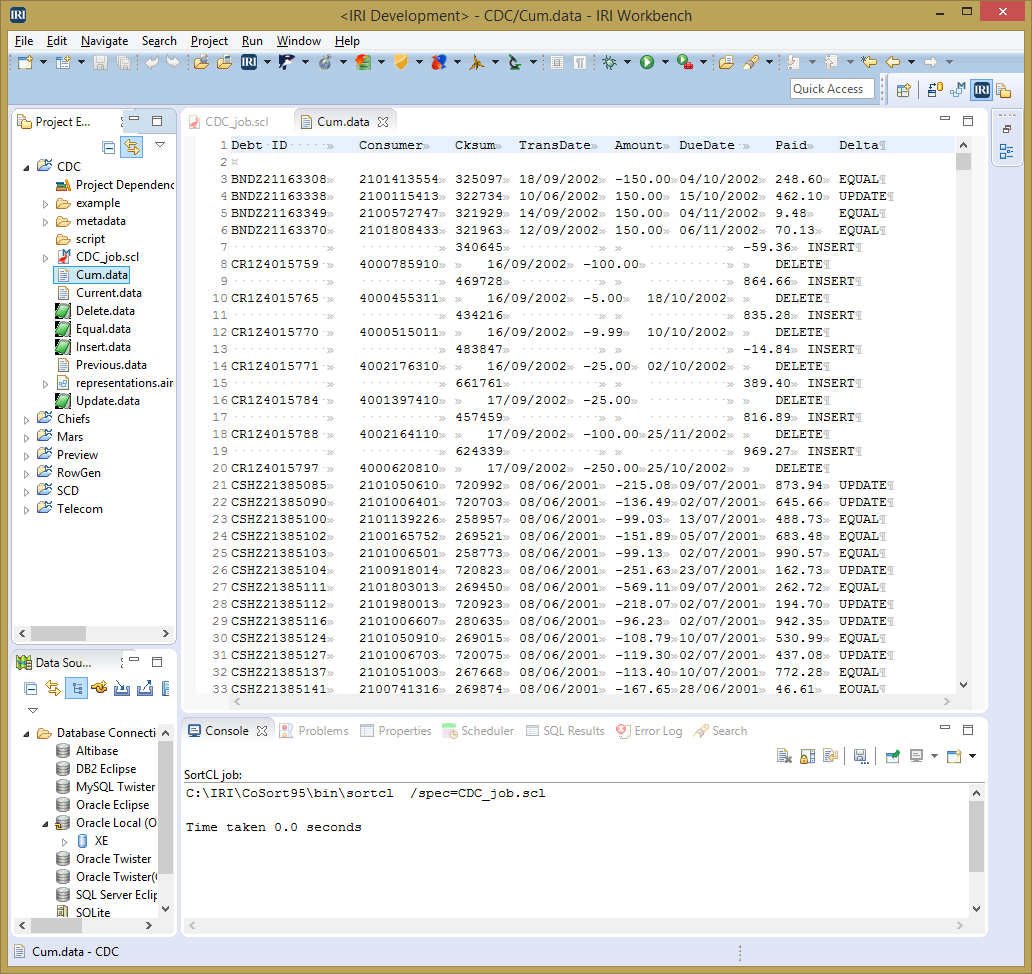Click Project Explorer horizontal scrollbar thumb

[58, 633]
